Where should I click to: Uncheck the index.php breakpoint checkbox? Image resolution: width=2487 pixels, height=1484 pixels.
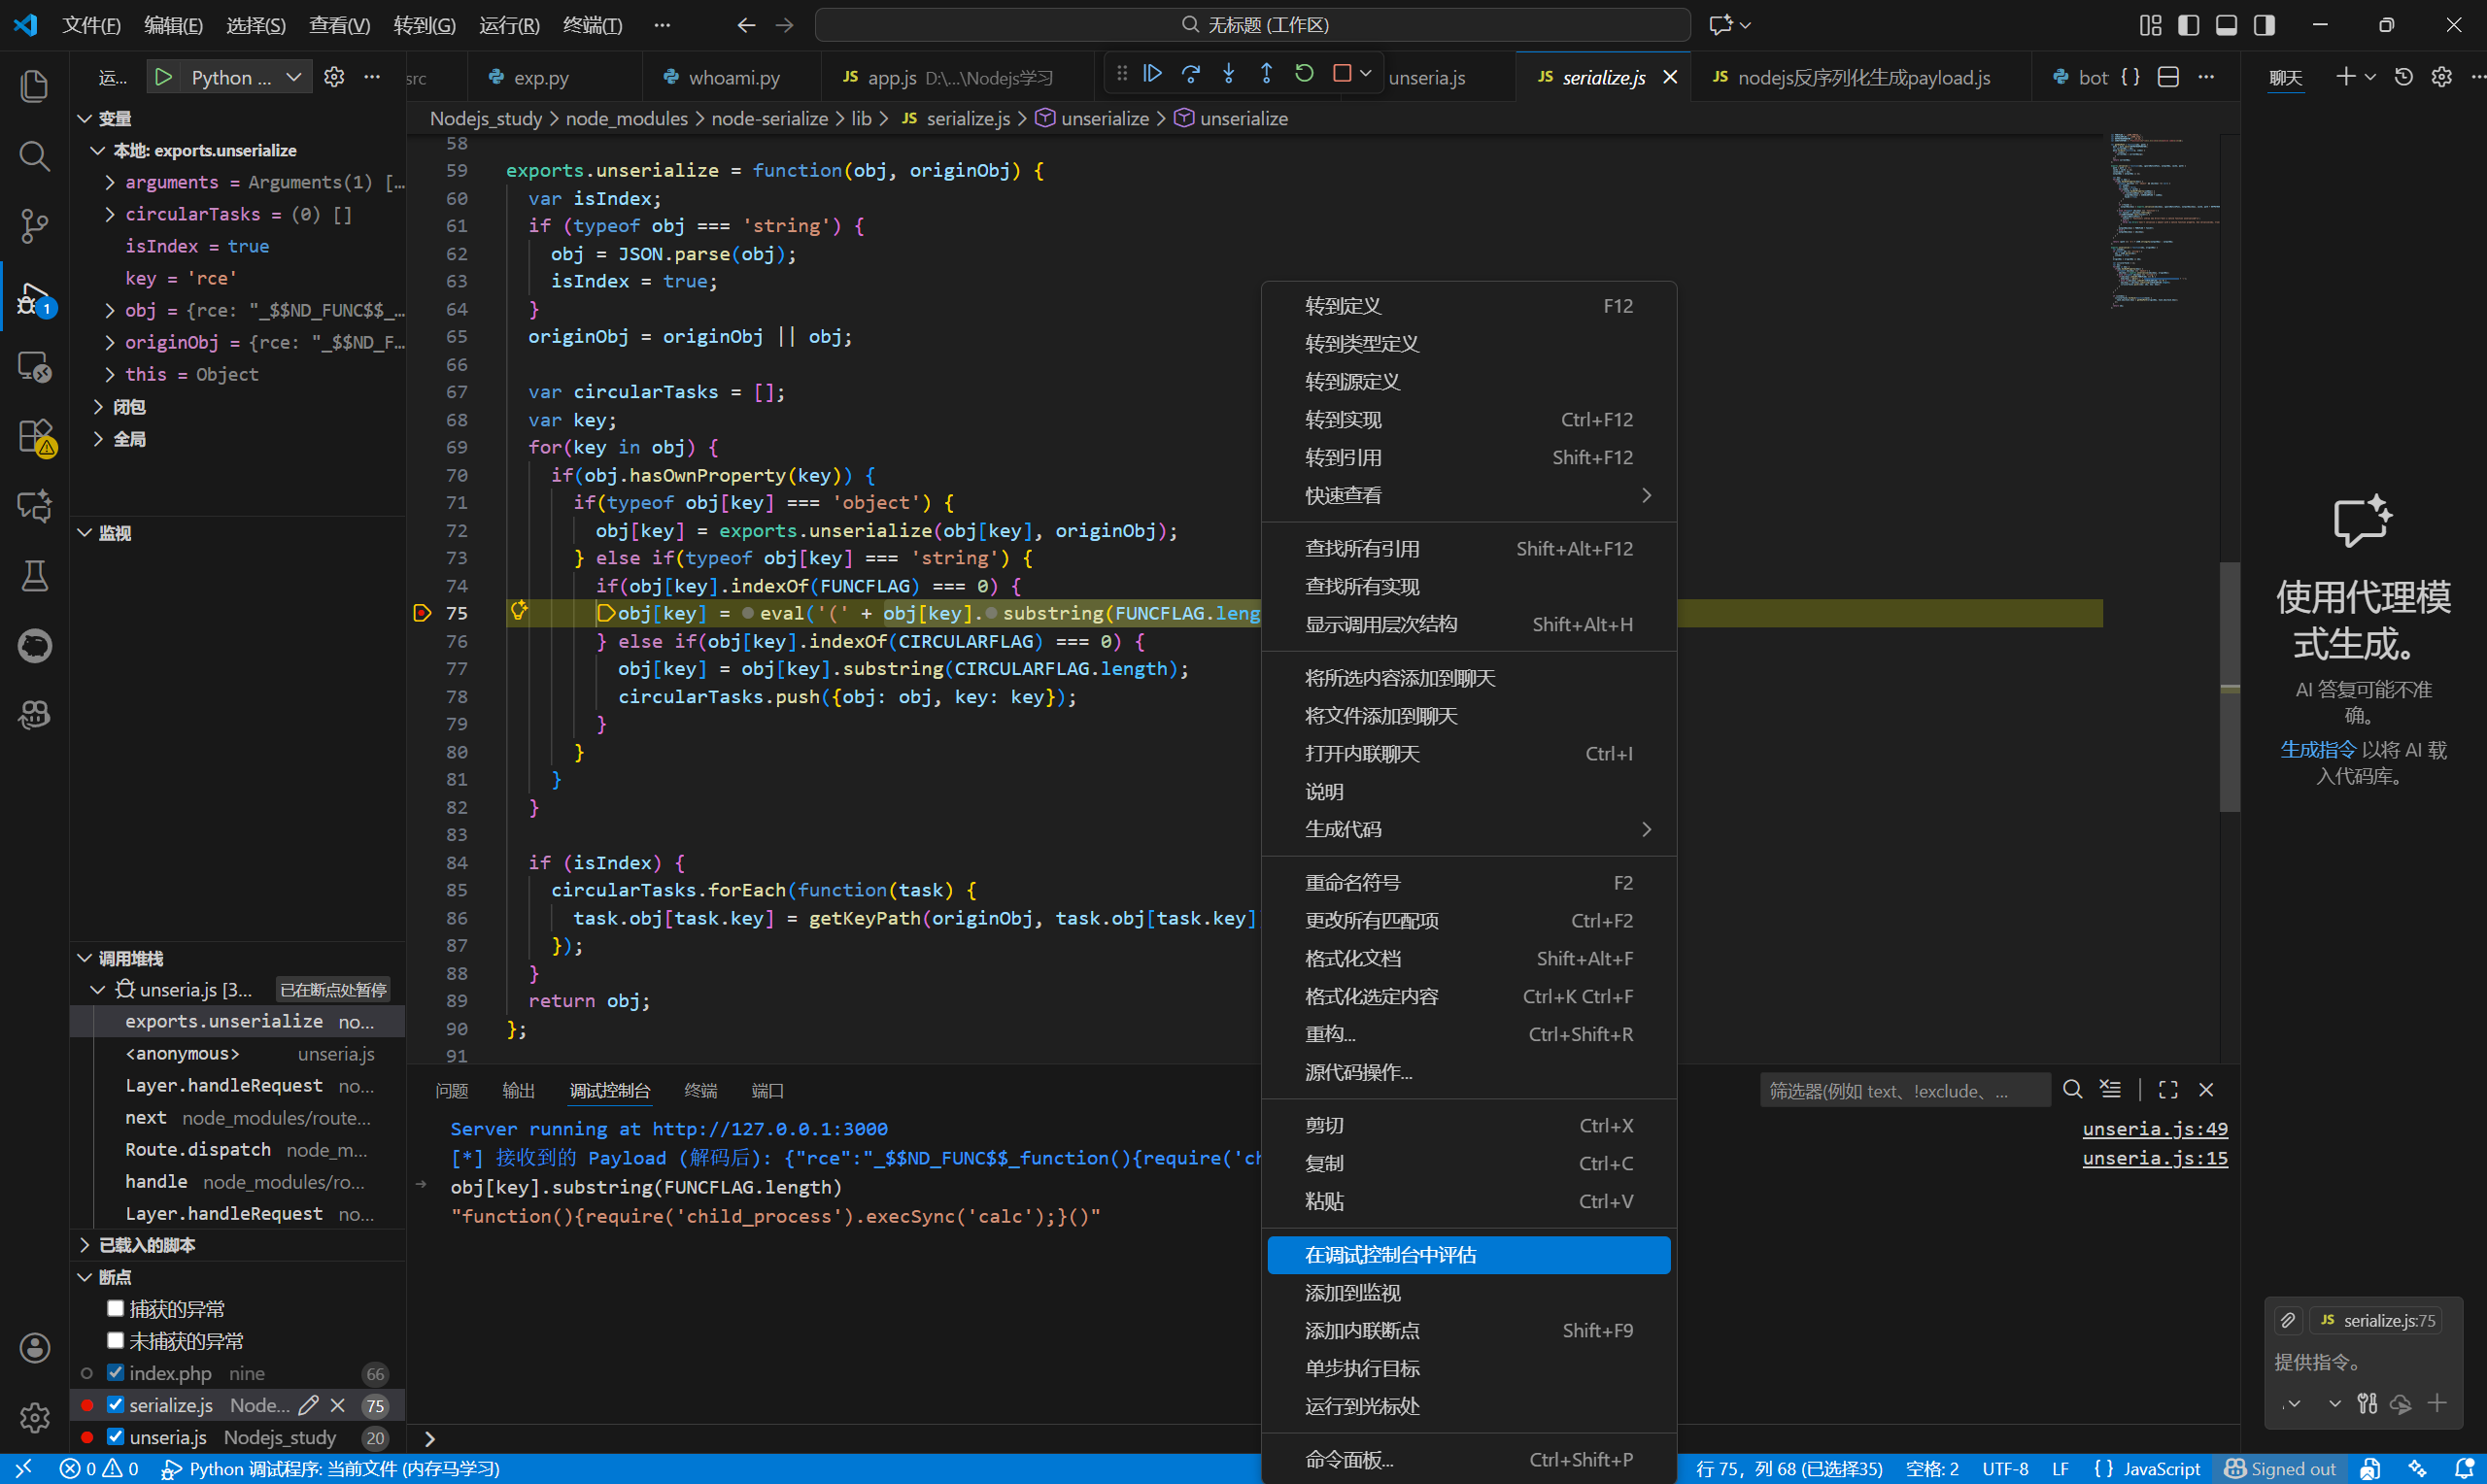(x=116, y=1372)
